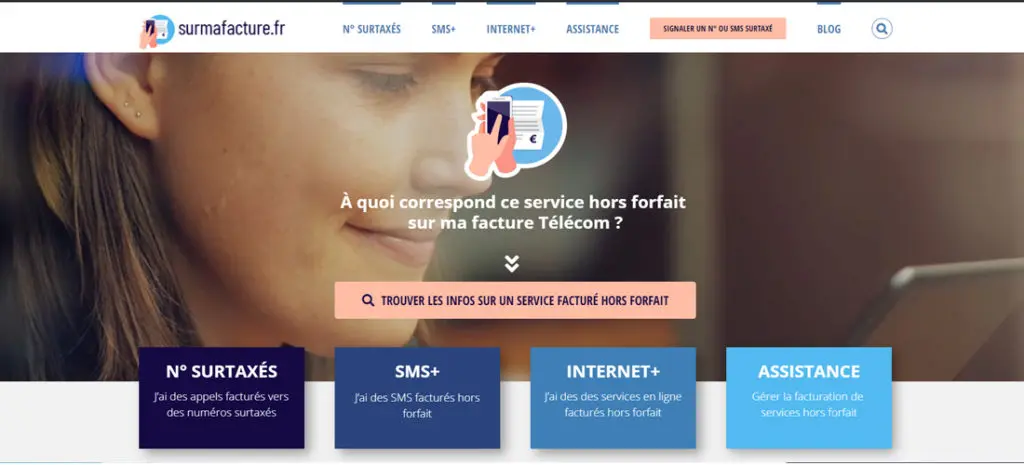Click 'Gérer la facturation de services' text
Viewport: 1024px width, 465px height.
coord(808,405)
